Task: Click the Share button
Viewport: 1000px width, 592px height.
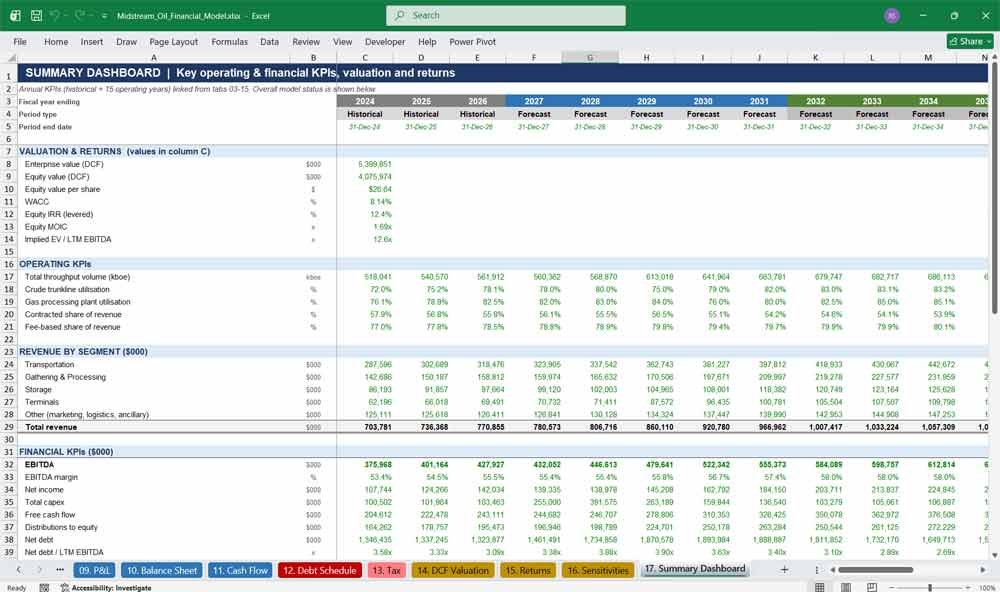Action: click(x=970, y=41)
